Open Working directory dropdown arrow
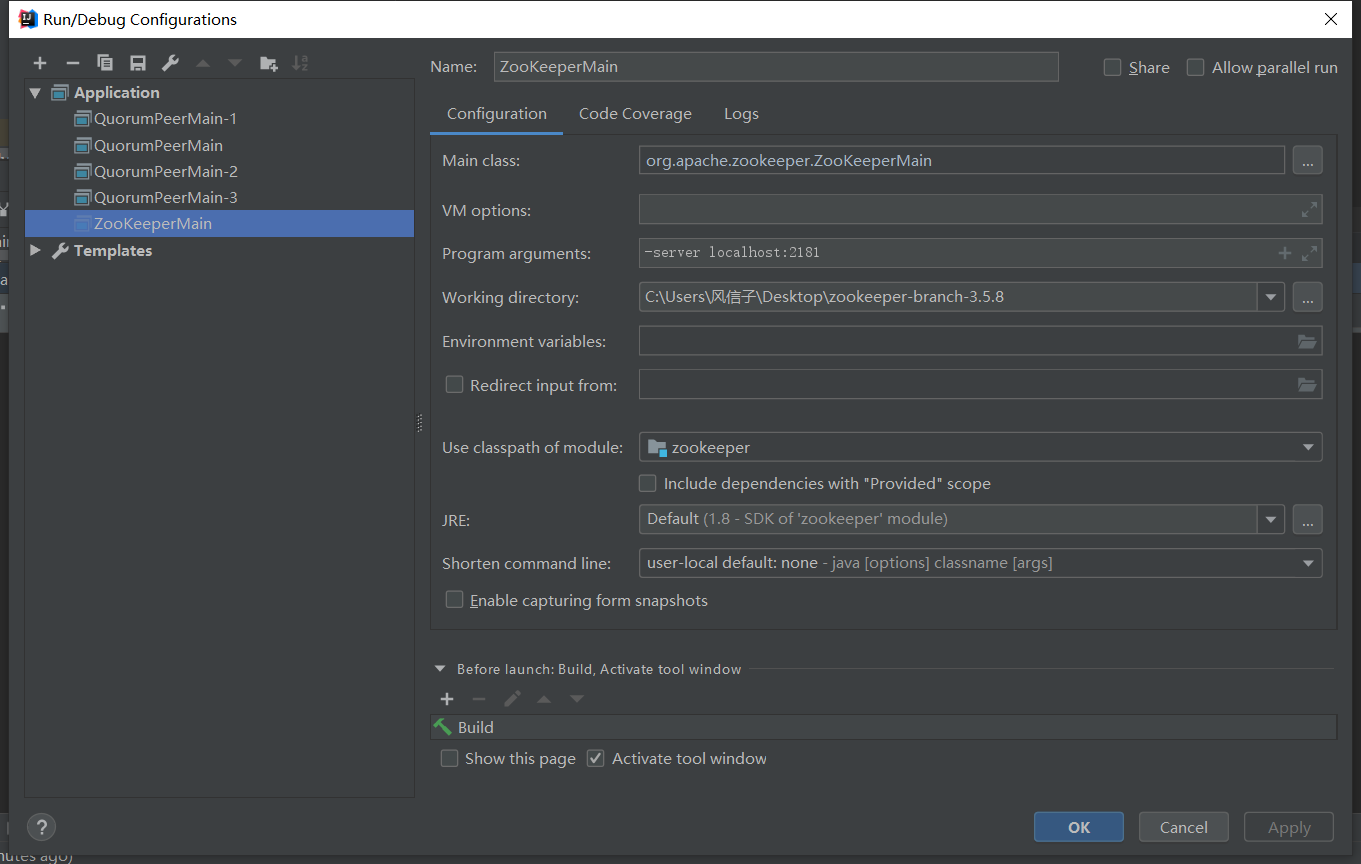This screenshot has width=1361, height=864. click(1271, 297)
